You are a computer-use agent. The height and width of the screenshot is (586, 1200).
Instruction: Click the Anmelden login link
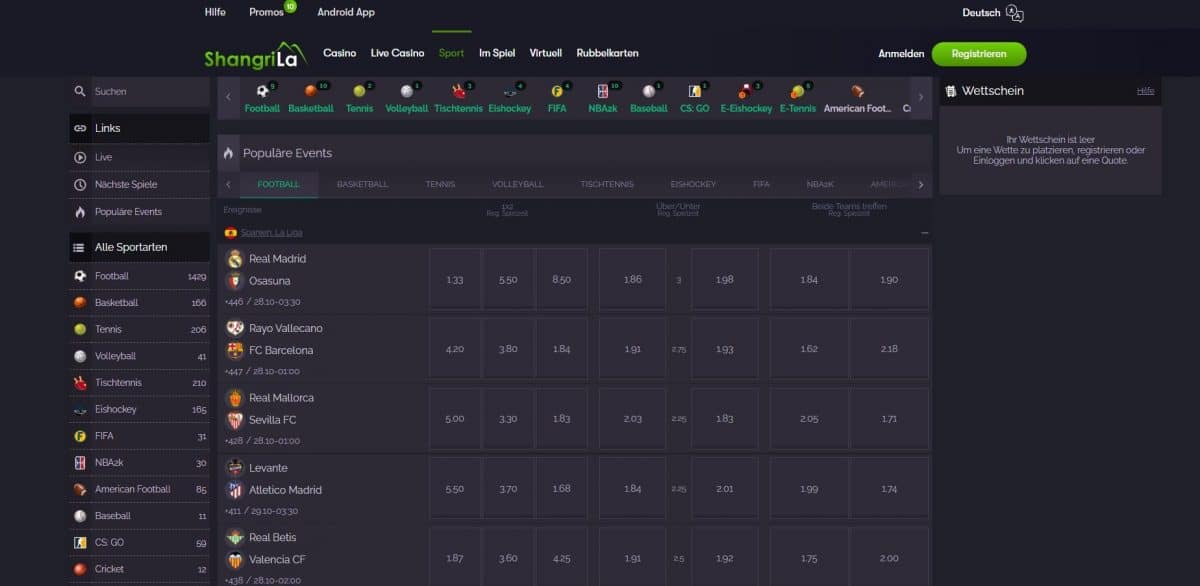901,54
